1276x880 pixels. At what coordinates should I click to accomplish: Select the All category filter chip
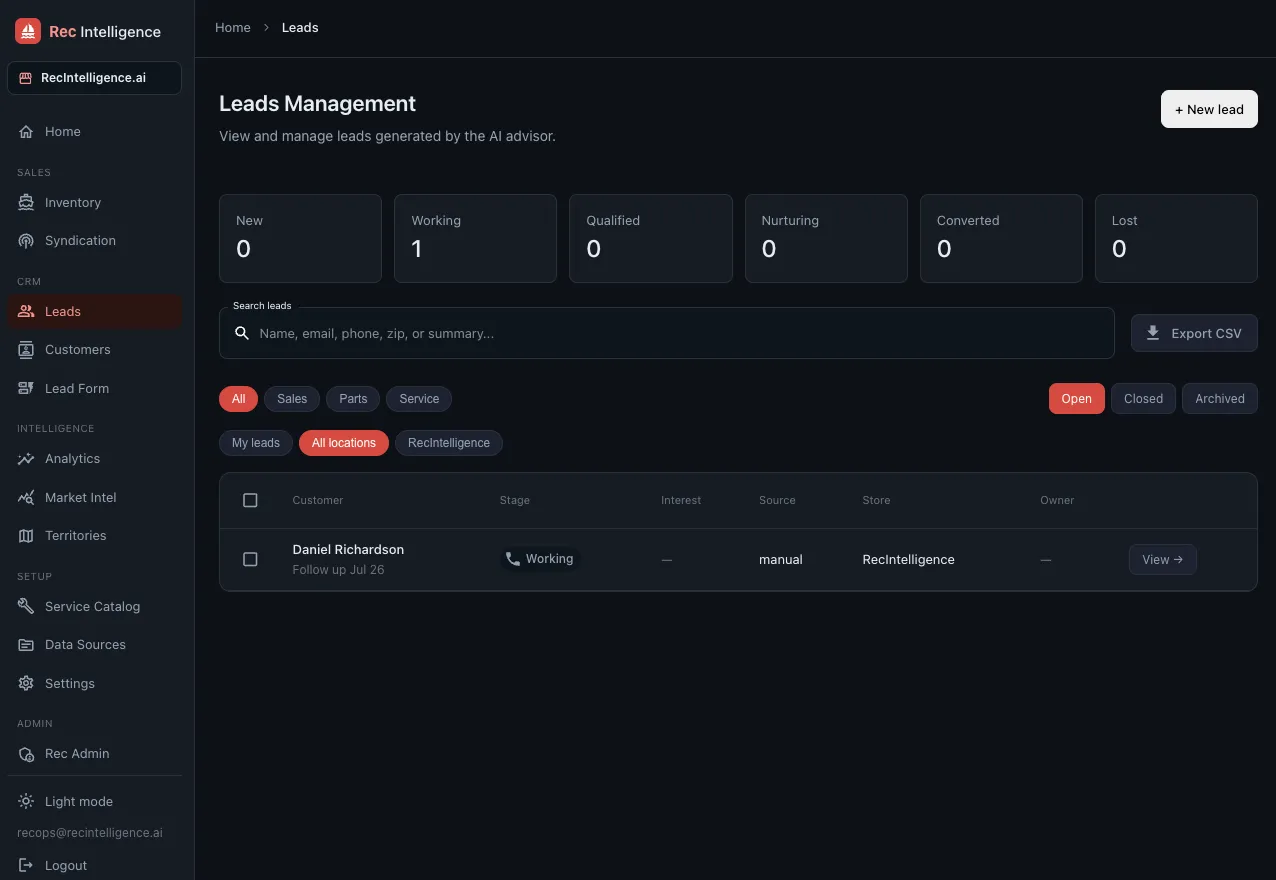(238, 398)
